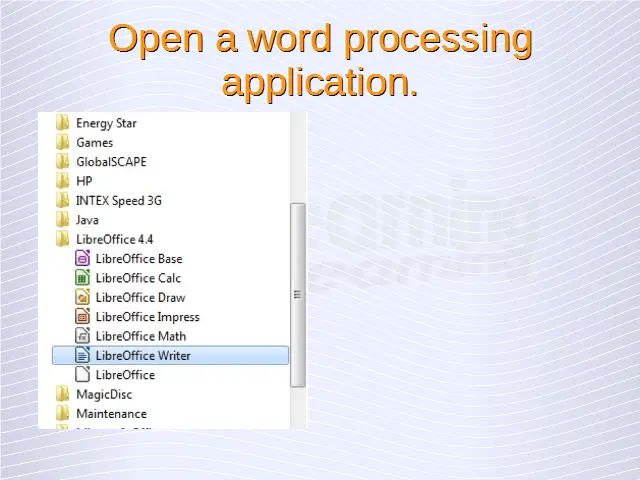The image size is (640, 480).
Task: Click the program list scrollbar thumb
Action: pos(297,295)
